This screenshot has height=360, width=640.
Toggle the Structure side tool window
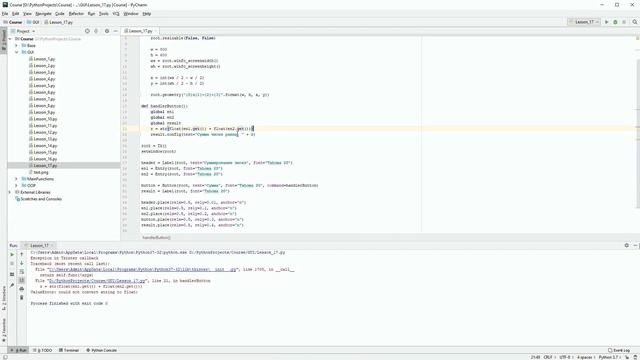pos(4,298)
